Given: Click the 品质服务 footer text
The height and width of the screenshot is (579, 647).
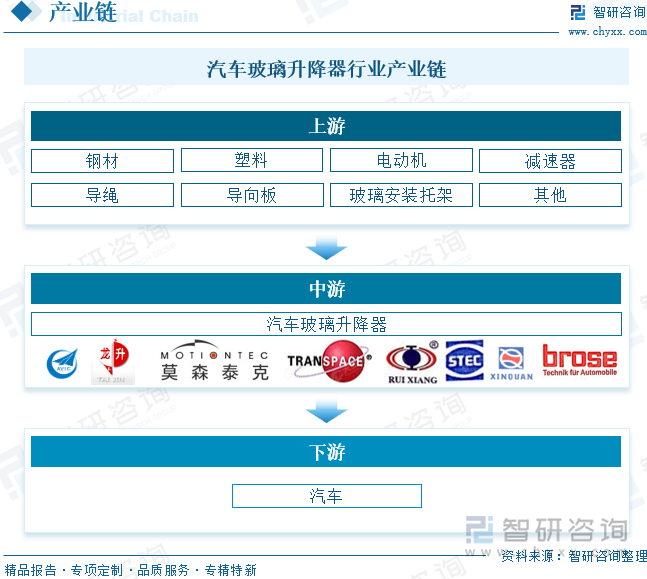Looking at the screenshot, I should point(163,570).
